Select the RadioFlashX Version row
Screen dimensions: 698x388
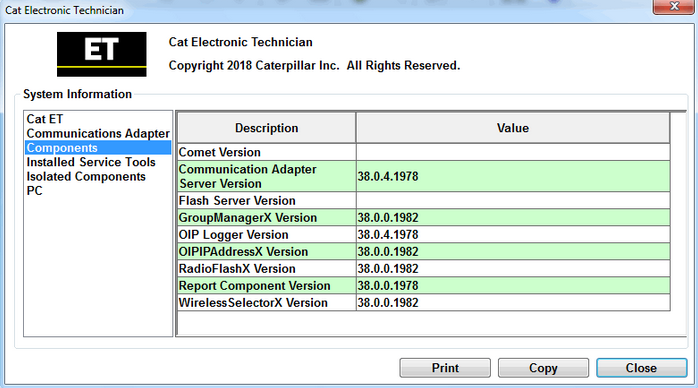coord(424,269)
